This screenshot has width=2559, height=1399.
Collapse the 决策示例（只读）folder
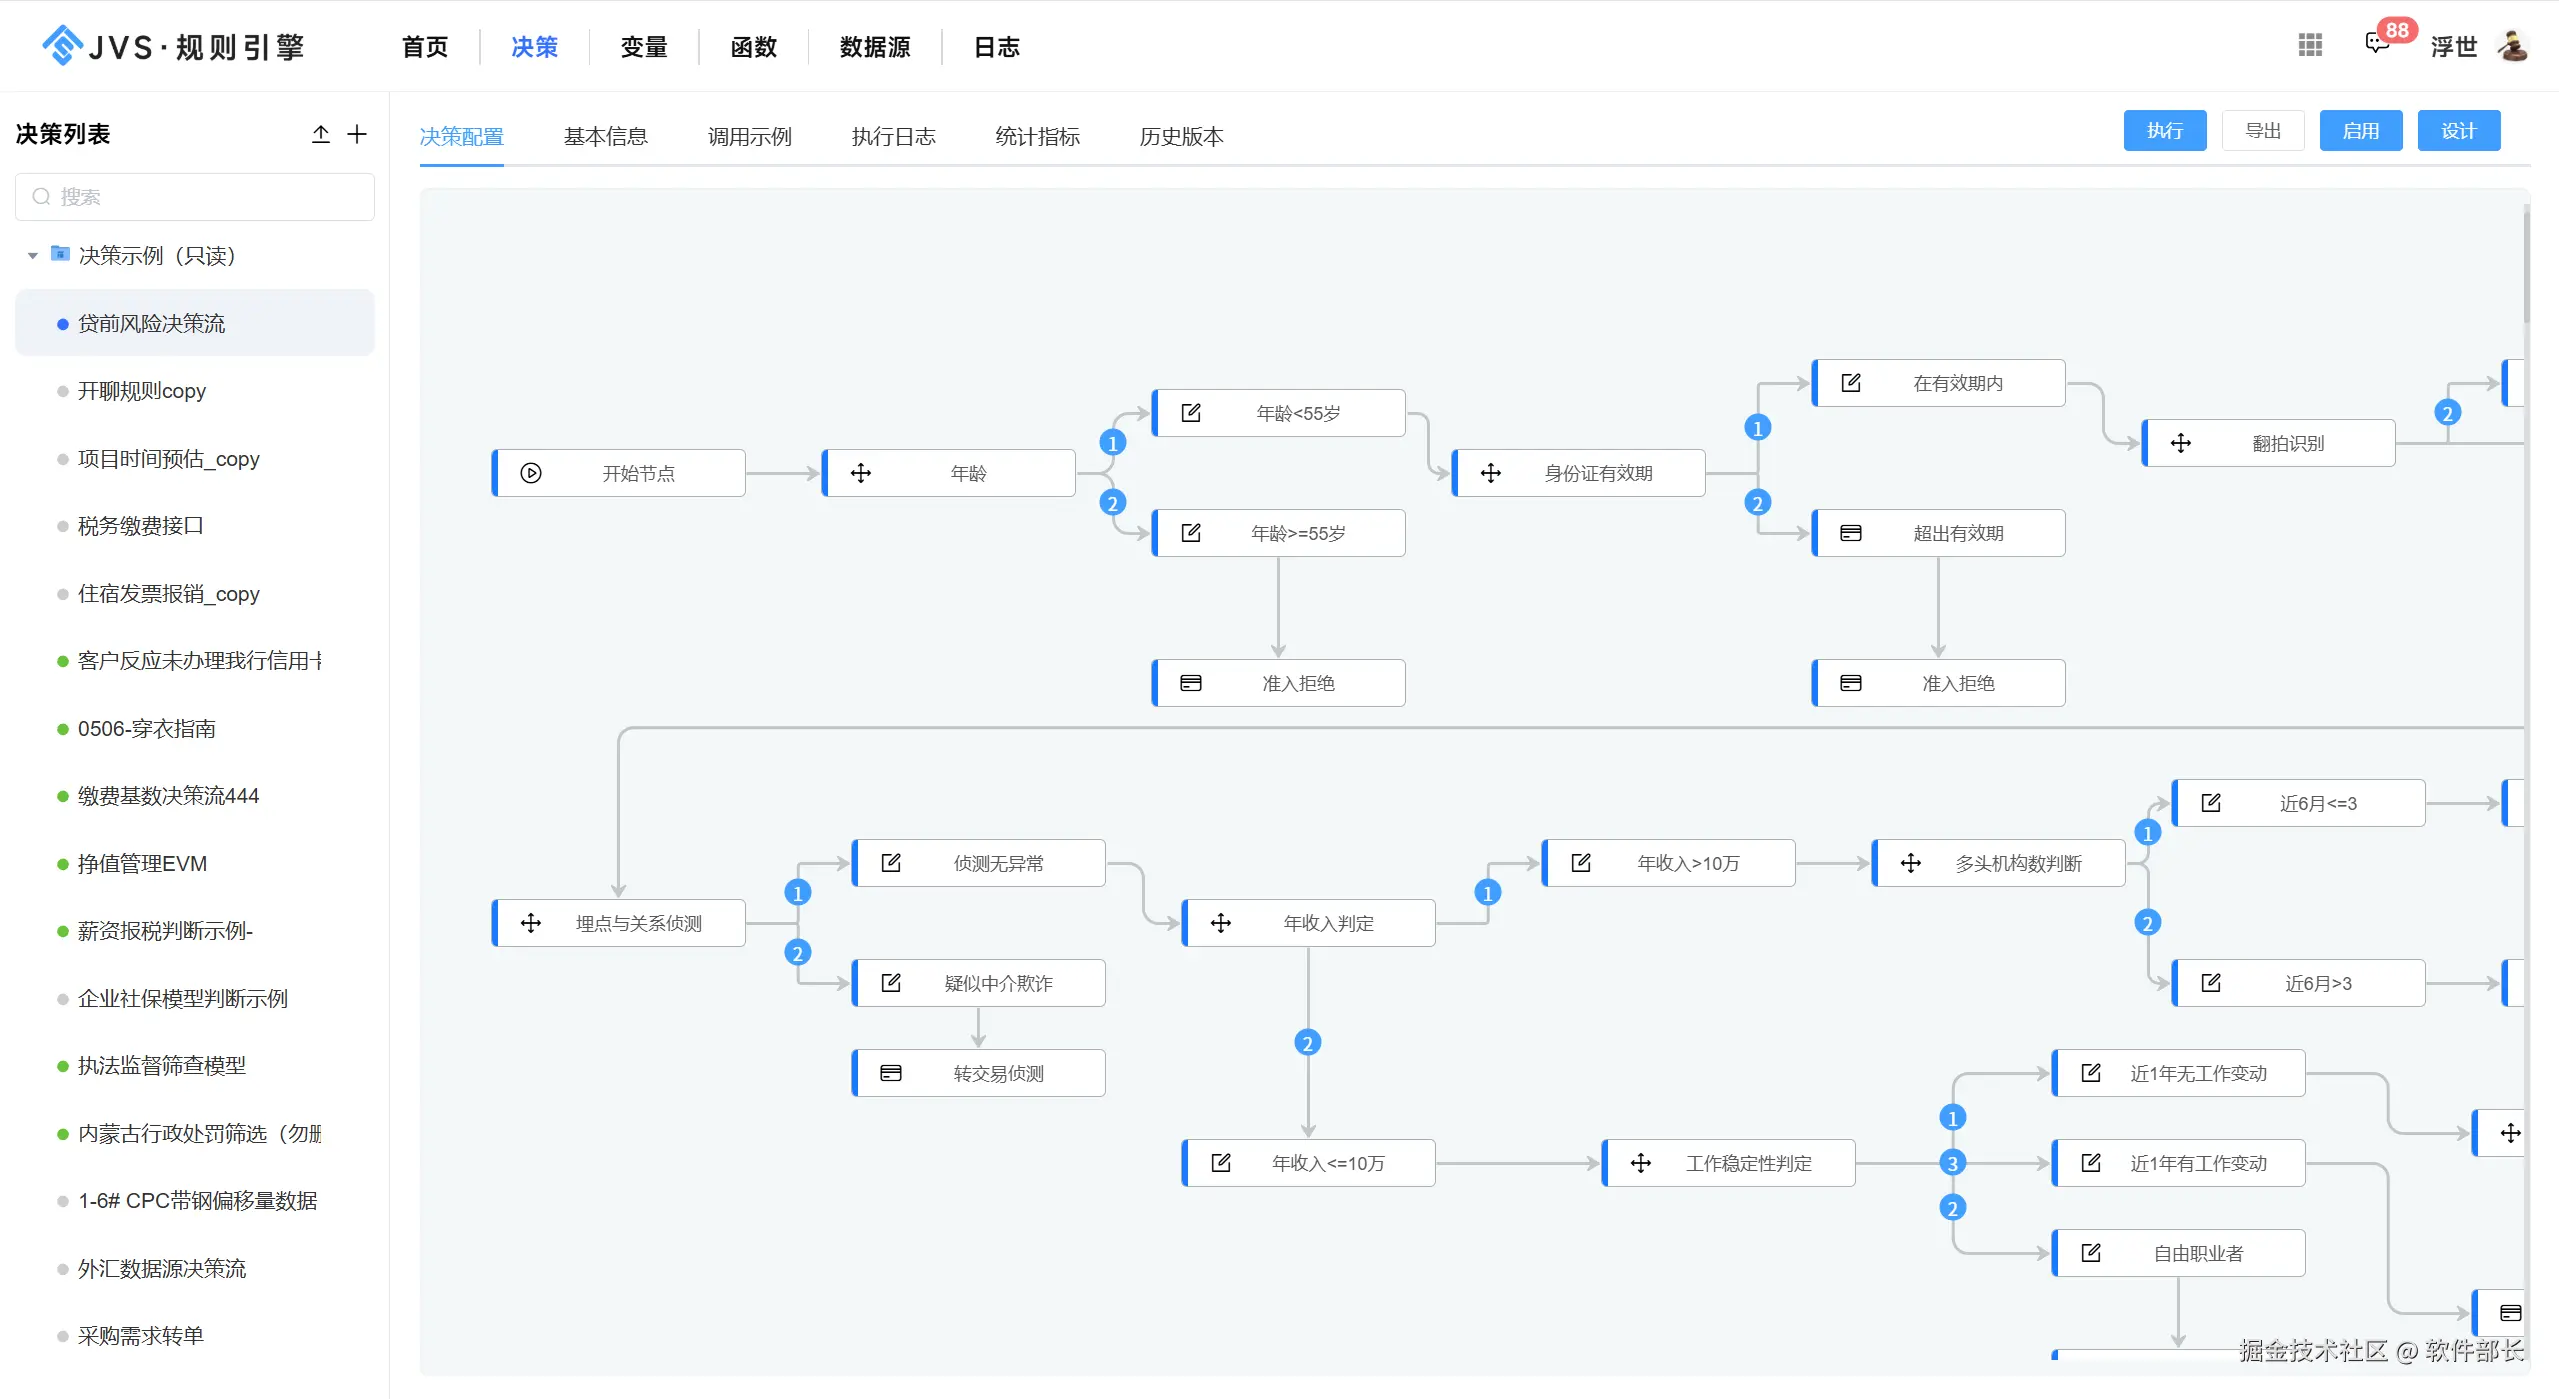coord(33,256)
